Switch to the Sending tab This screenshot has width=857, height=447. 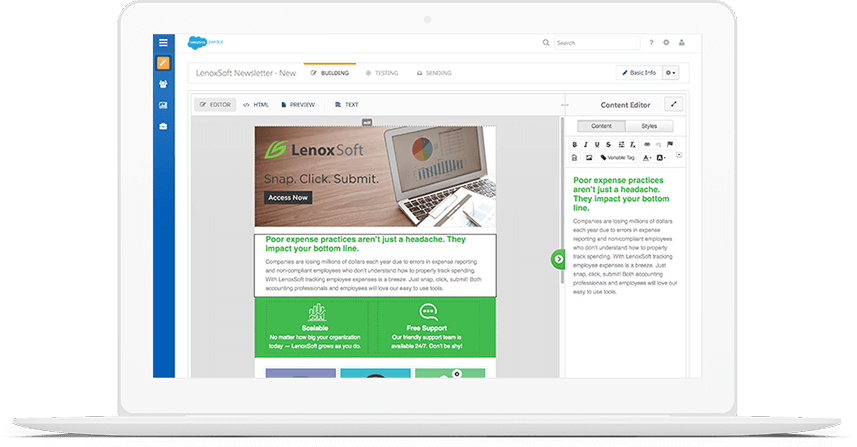click(435, 73)
